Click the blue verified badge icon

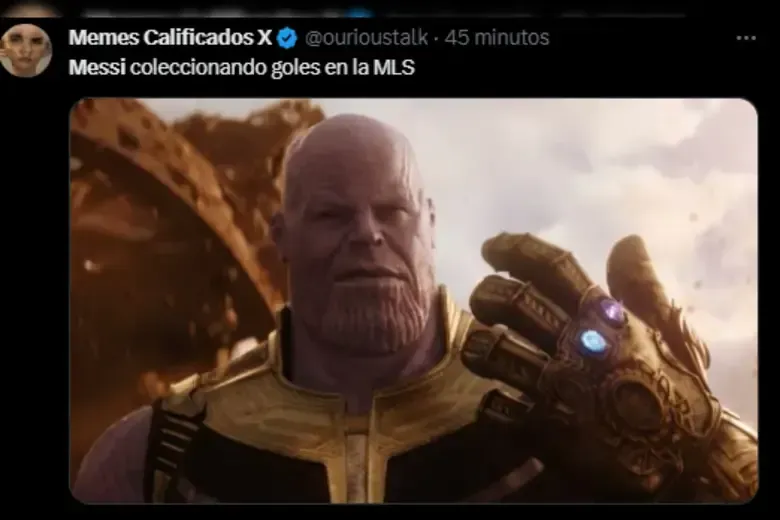point(287,38)
